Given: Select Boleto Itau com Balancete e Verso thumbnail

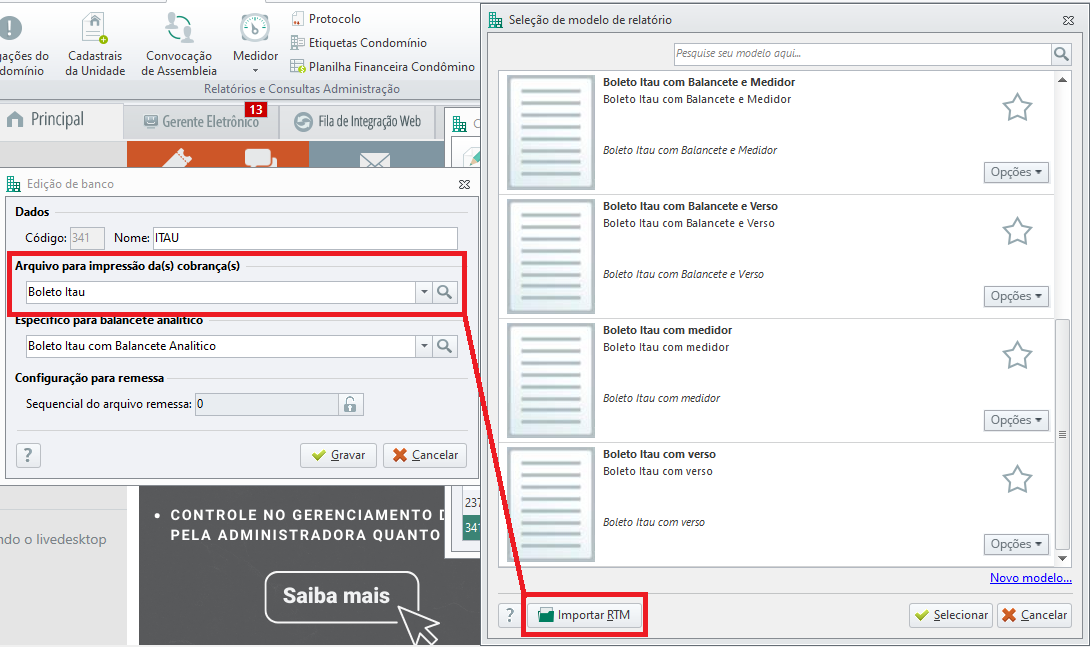Looking at the screenshot, I should coord(551,256).
